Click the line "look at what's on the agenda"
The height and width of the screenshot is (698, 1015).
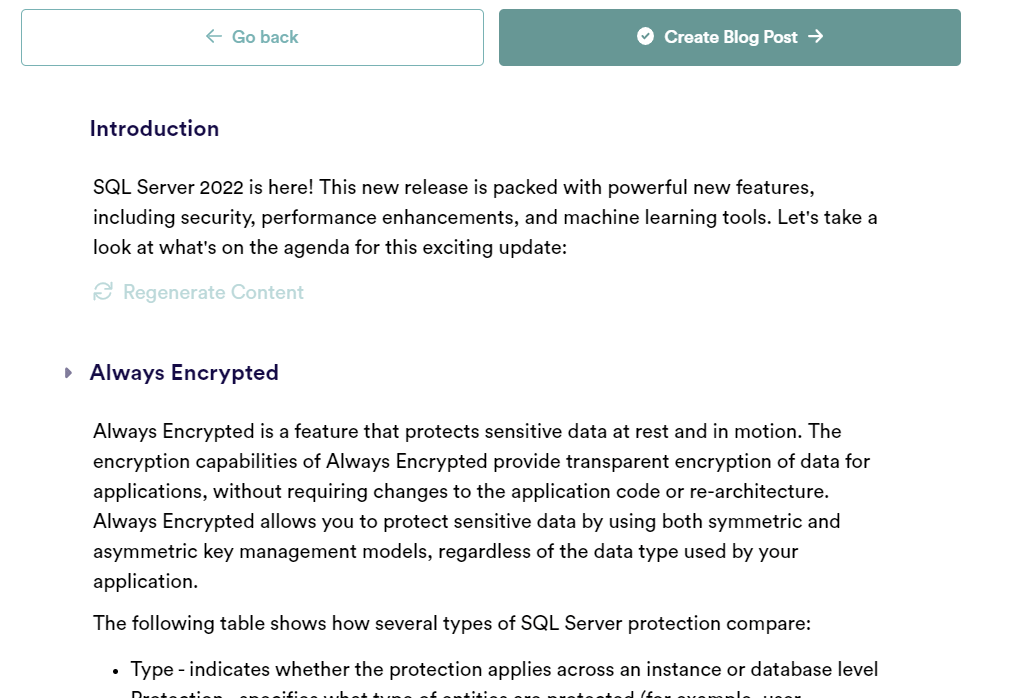click(330, 247)
